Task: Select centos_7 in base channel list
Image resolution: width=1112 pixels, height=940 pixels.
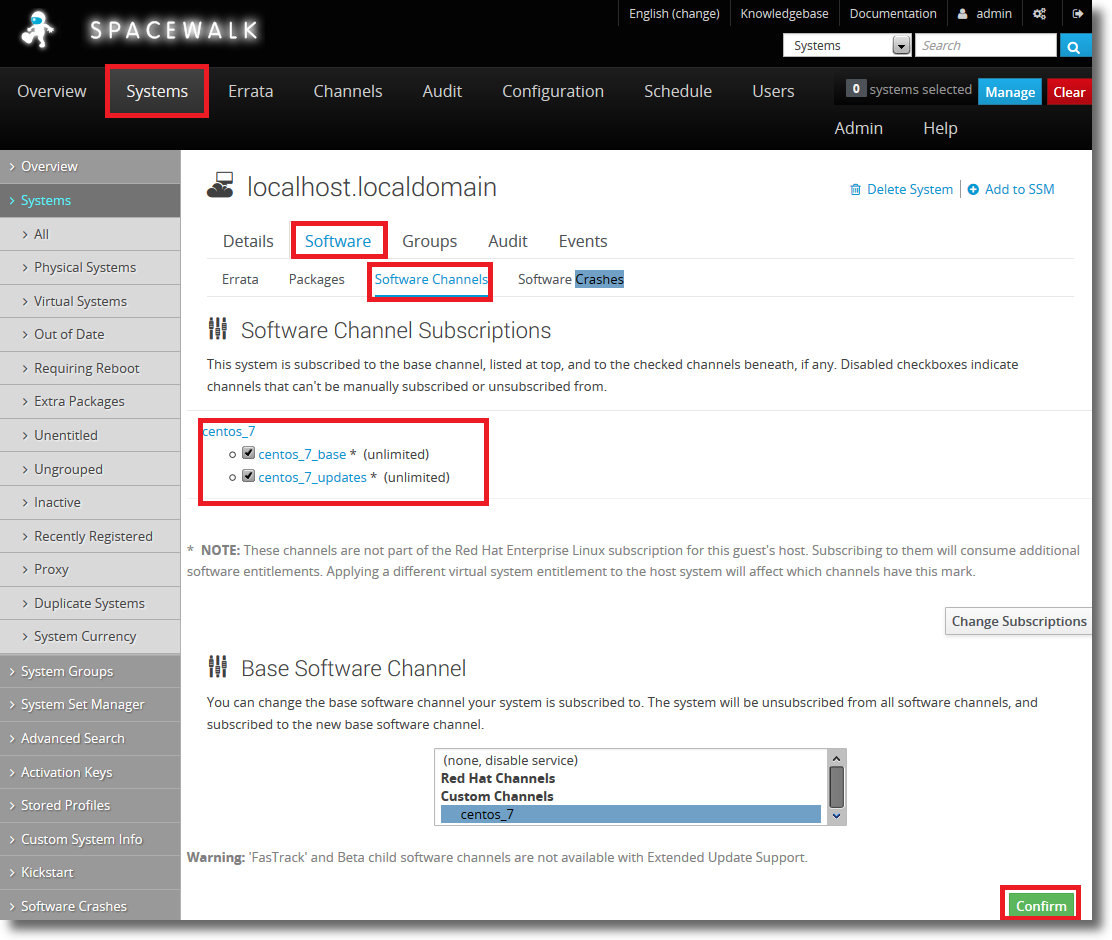Action: click(x=630, y=814)
